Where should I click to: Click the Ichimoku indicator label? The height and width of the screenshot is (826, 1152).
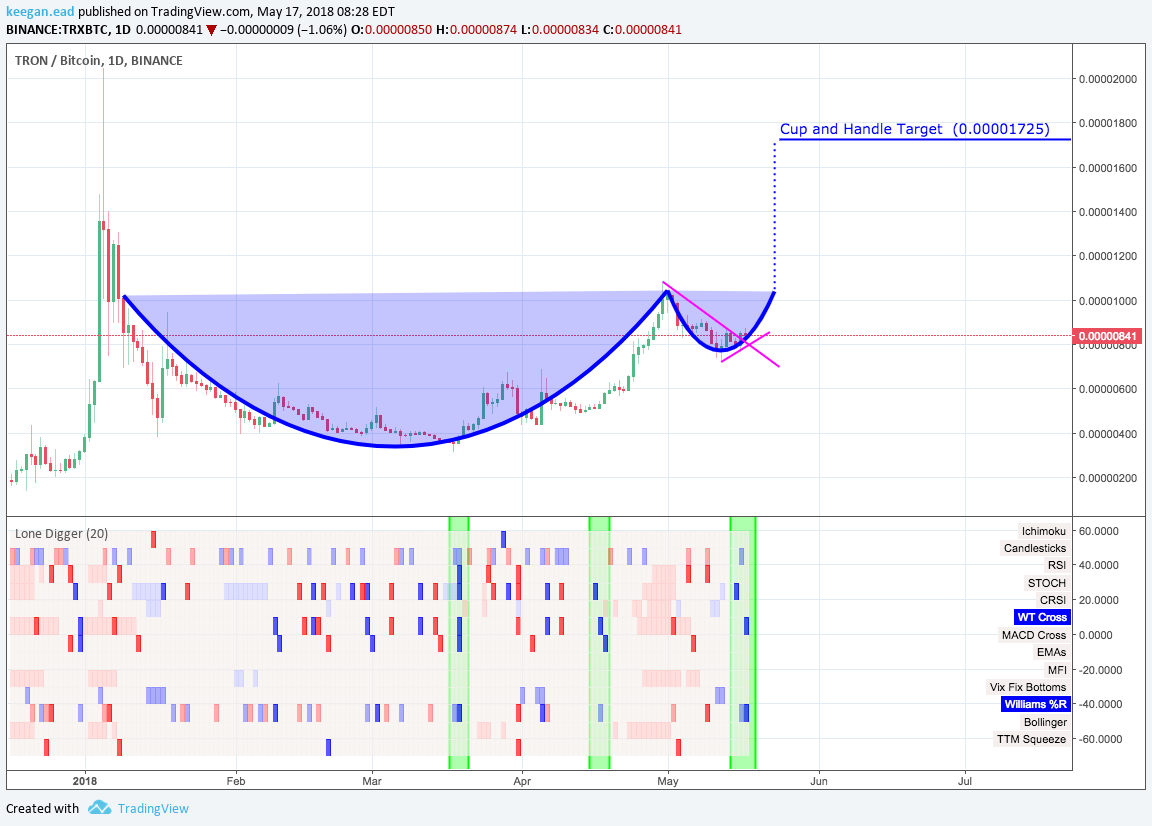click(1043, 531)
